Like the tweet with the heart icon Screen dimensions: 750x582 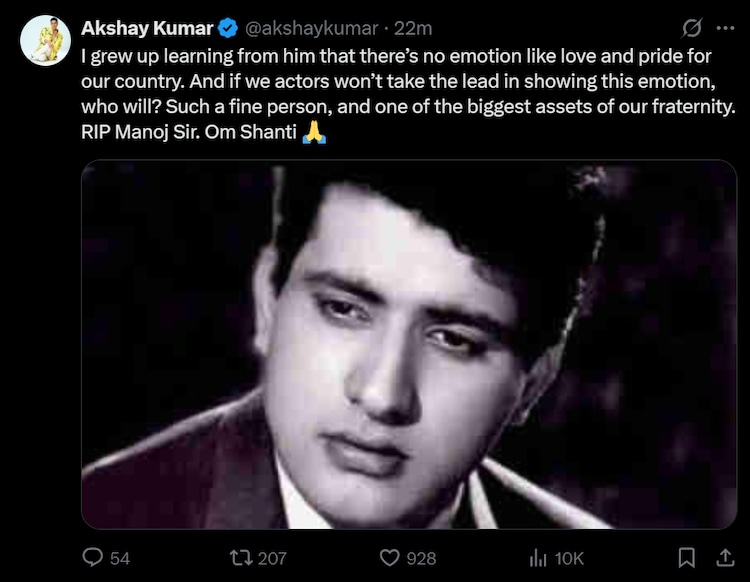pyautogui.click(x=392, y=557)
